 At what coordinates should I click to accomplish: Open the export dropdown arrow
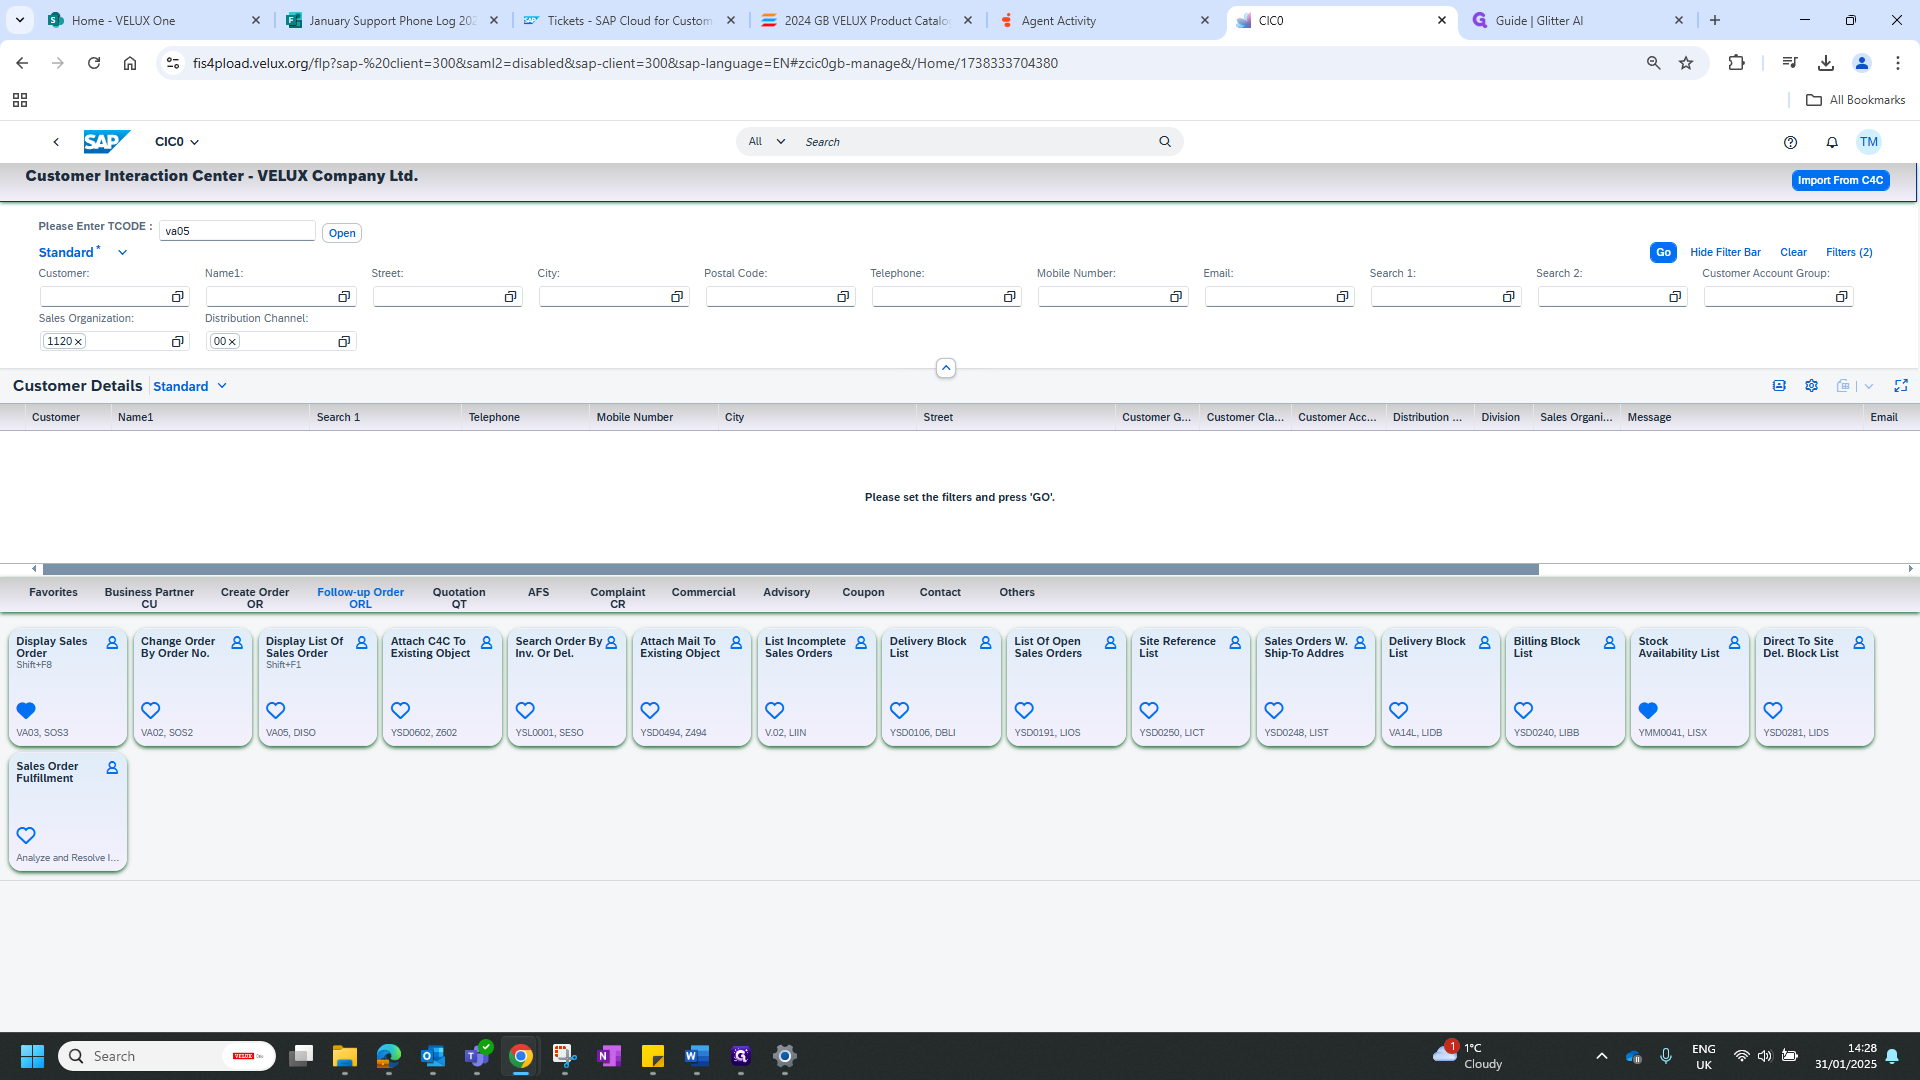point(1868,386)
